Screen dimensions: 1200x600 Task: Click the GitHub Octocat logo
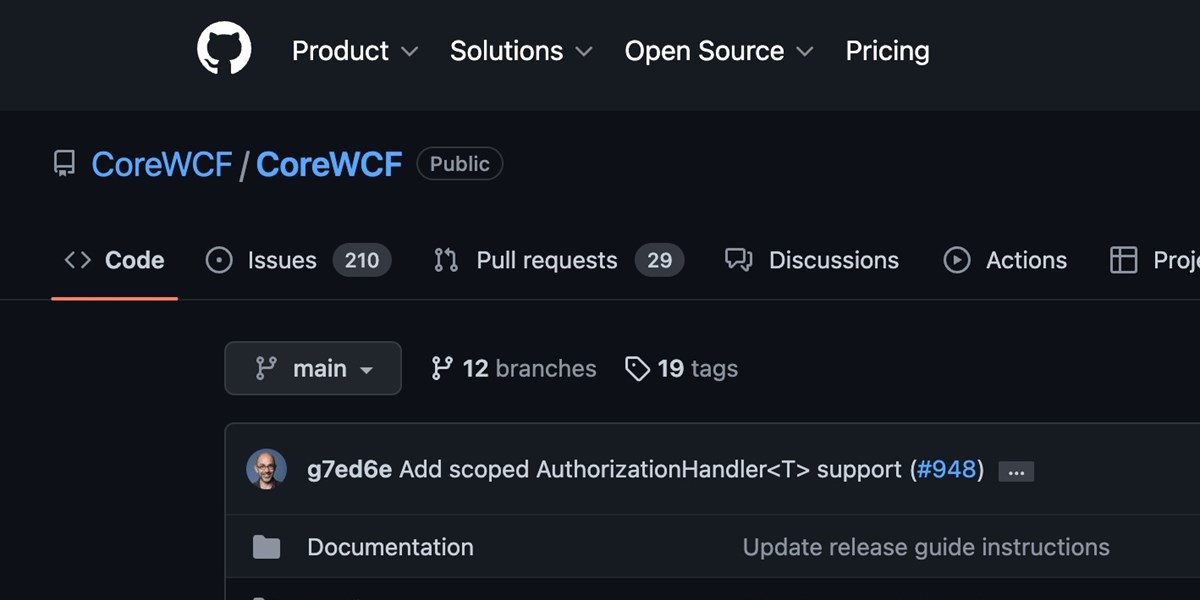(x=224, y=49)
